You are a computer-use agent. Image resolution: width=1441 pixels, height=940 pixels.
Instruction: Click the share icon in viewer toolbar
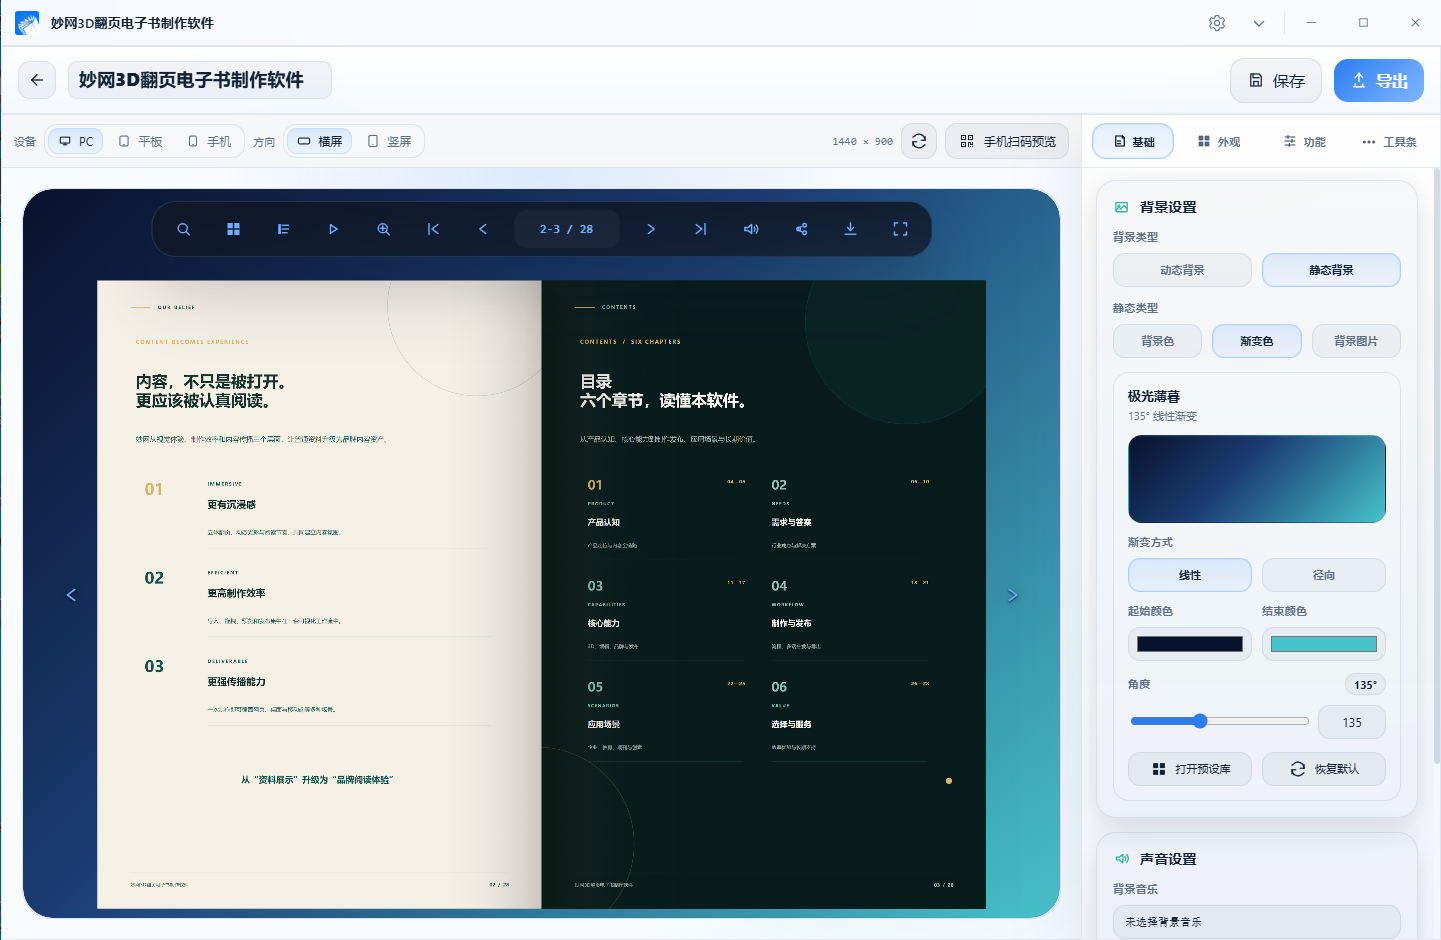[x=801, y=229]
